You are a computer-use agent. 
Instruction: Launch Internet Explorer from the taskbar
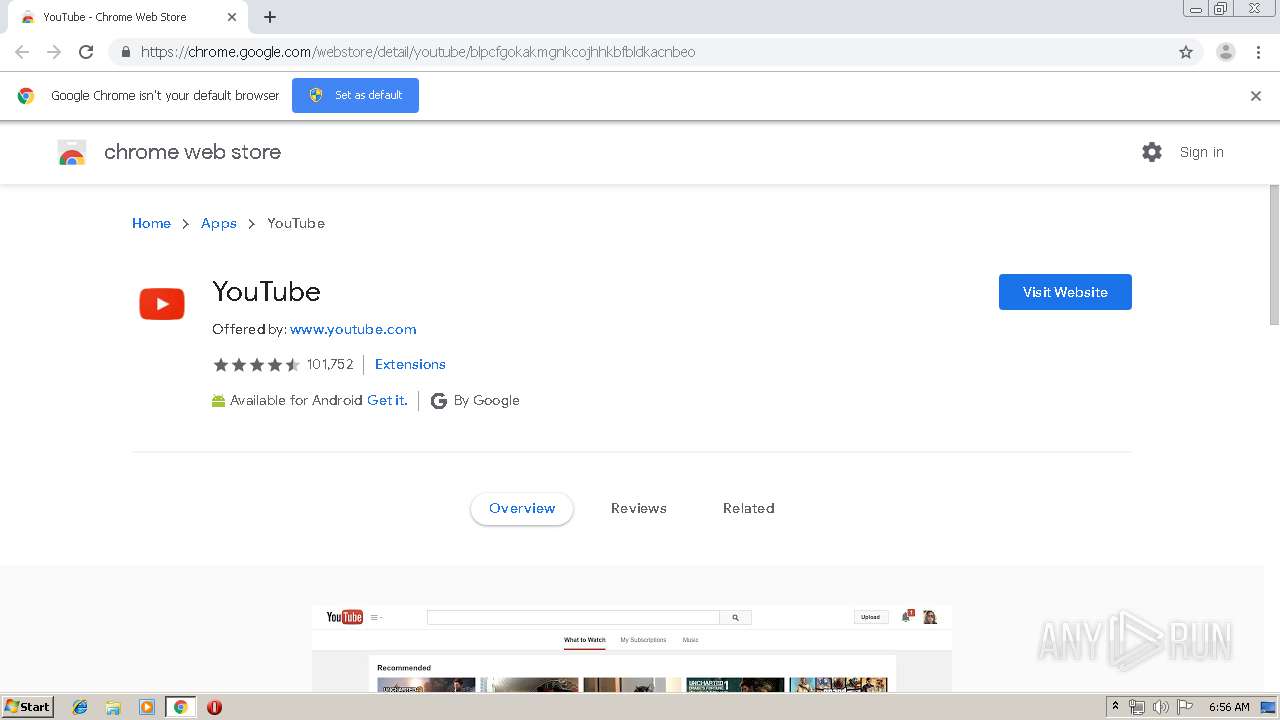pos(80,707)
